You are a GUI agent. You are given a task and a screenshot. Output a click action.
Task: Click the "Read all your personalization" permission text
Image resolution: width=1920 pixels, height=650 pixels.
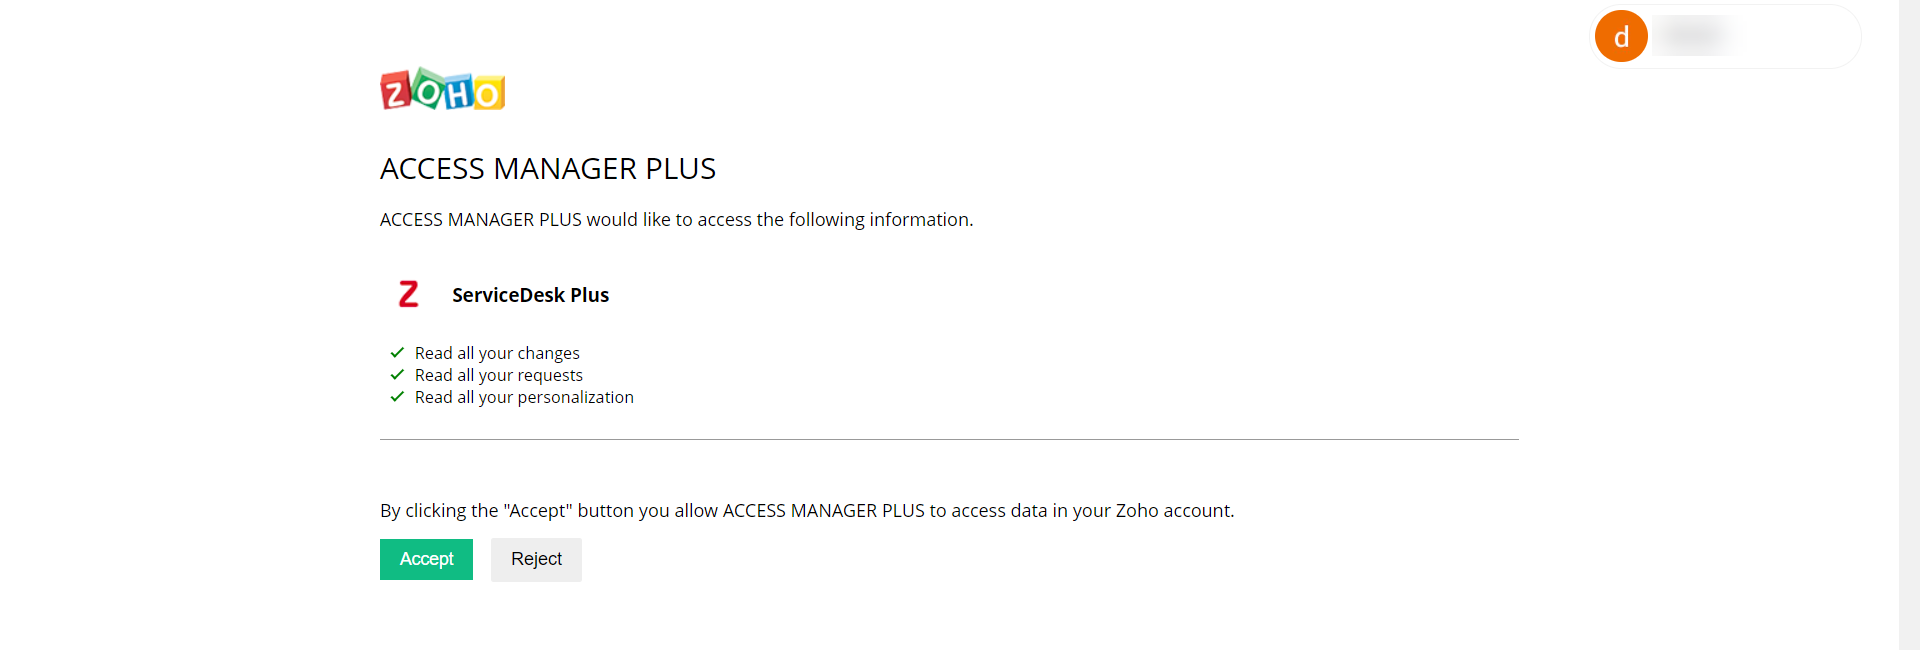(x=524, y=397)
